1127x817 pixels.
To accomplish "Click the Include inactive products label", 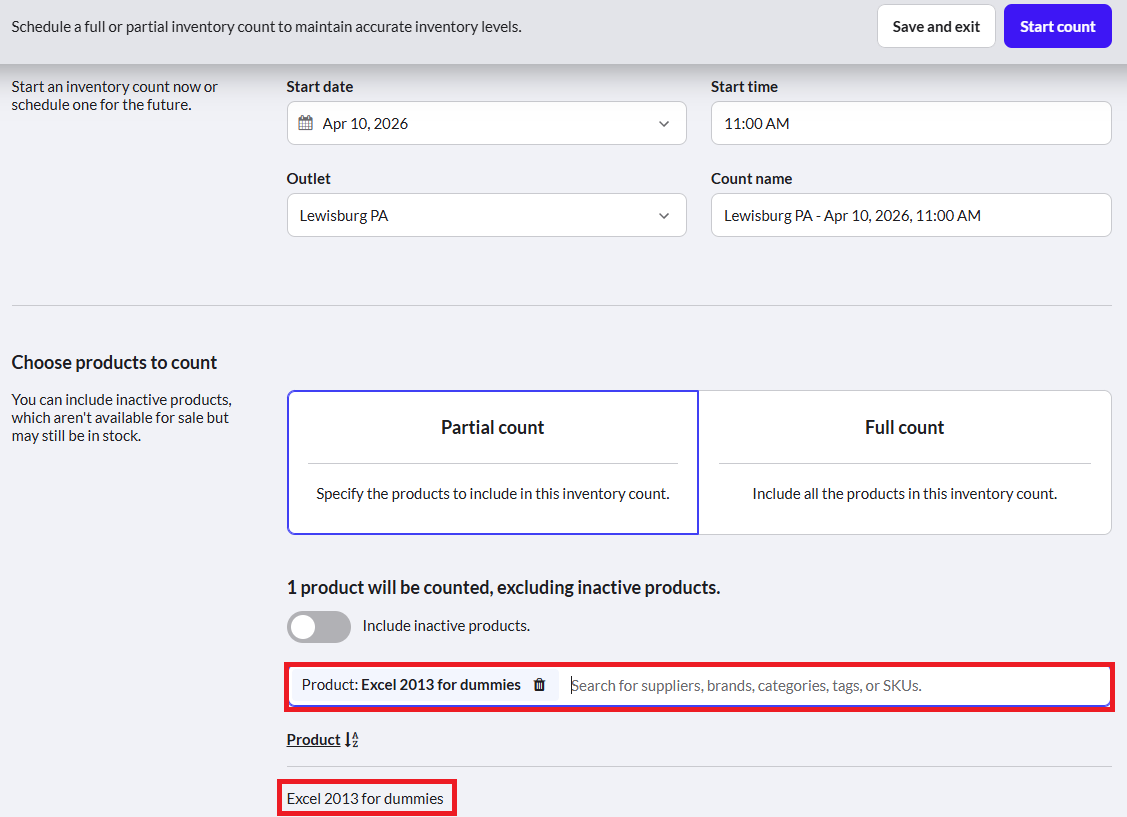I will [x=446, y=626].
